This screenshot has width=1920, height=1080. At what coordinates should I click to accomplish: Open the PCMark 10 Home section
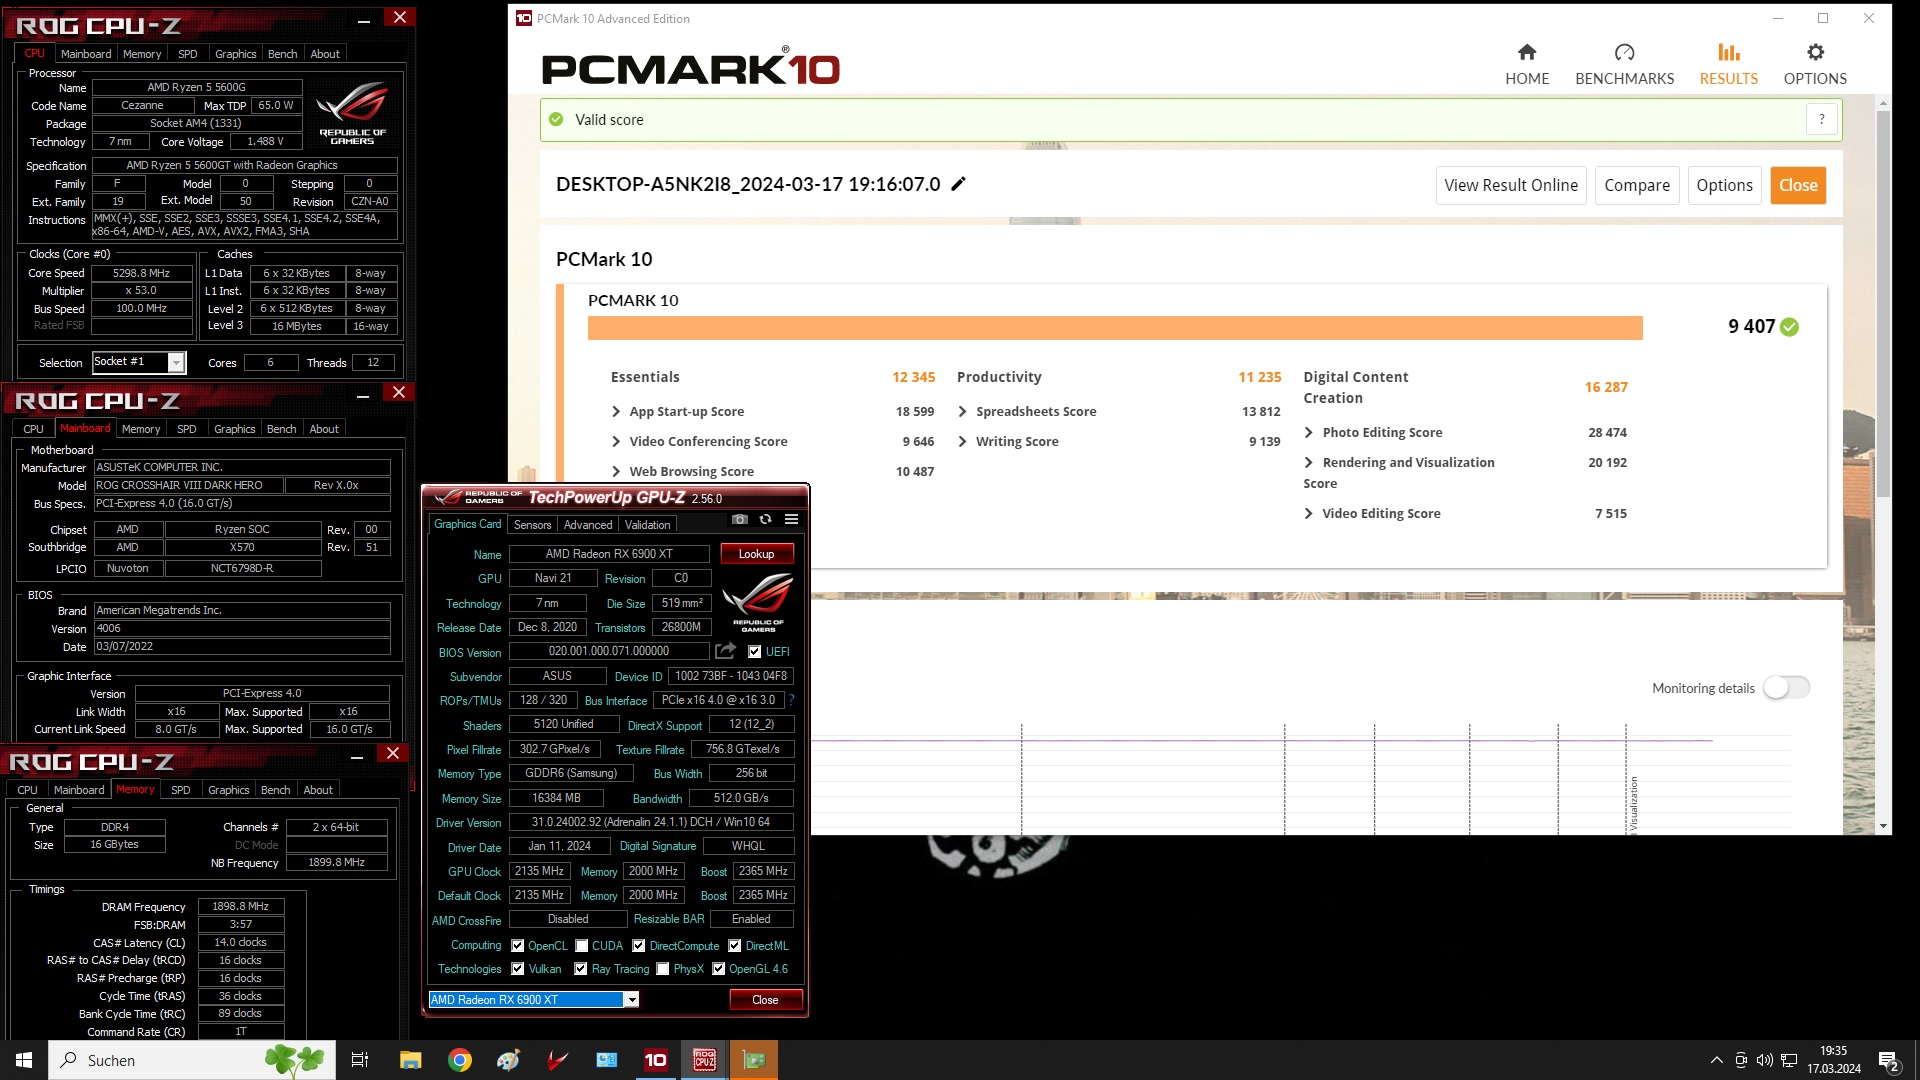pyautogui.click(x=1527, y=65)
